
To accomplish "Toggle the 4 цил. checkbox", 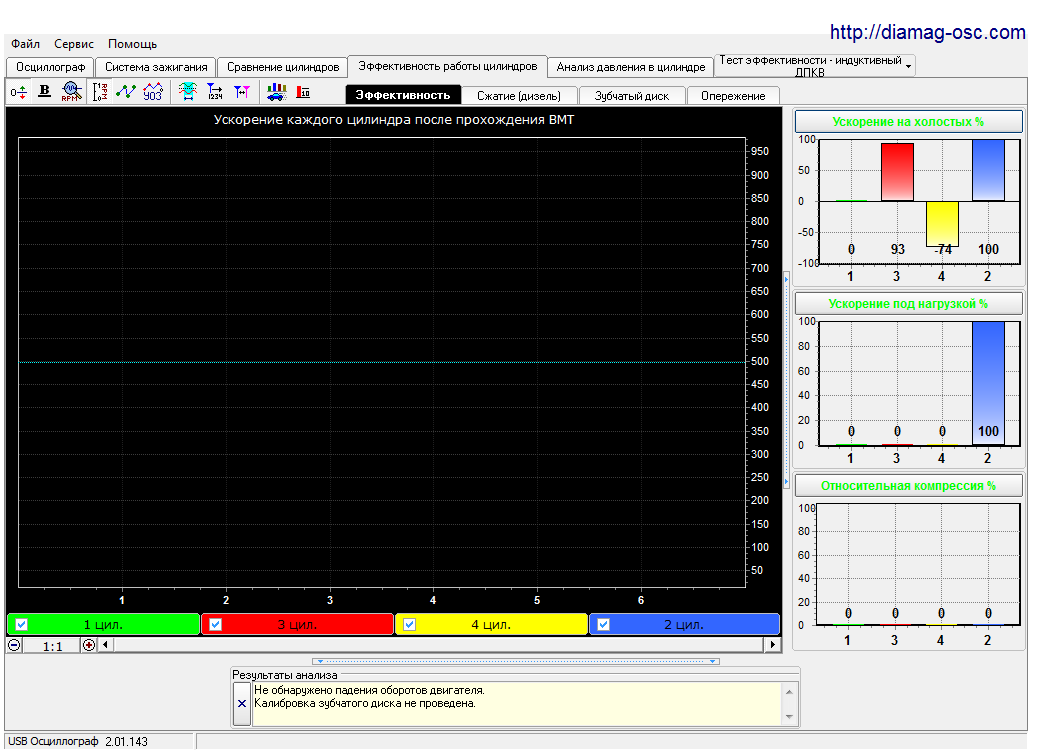I will (x=410, y=624).
